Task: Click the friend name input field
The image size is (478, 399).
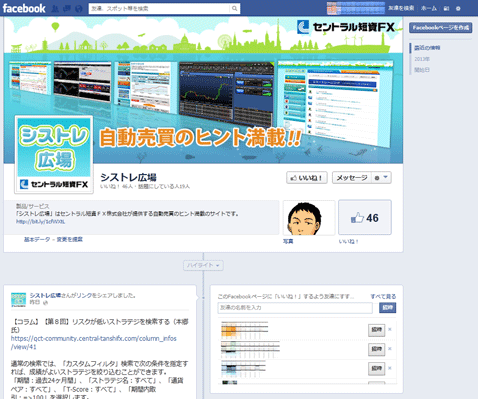Action: (x=295, y=308)
